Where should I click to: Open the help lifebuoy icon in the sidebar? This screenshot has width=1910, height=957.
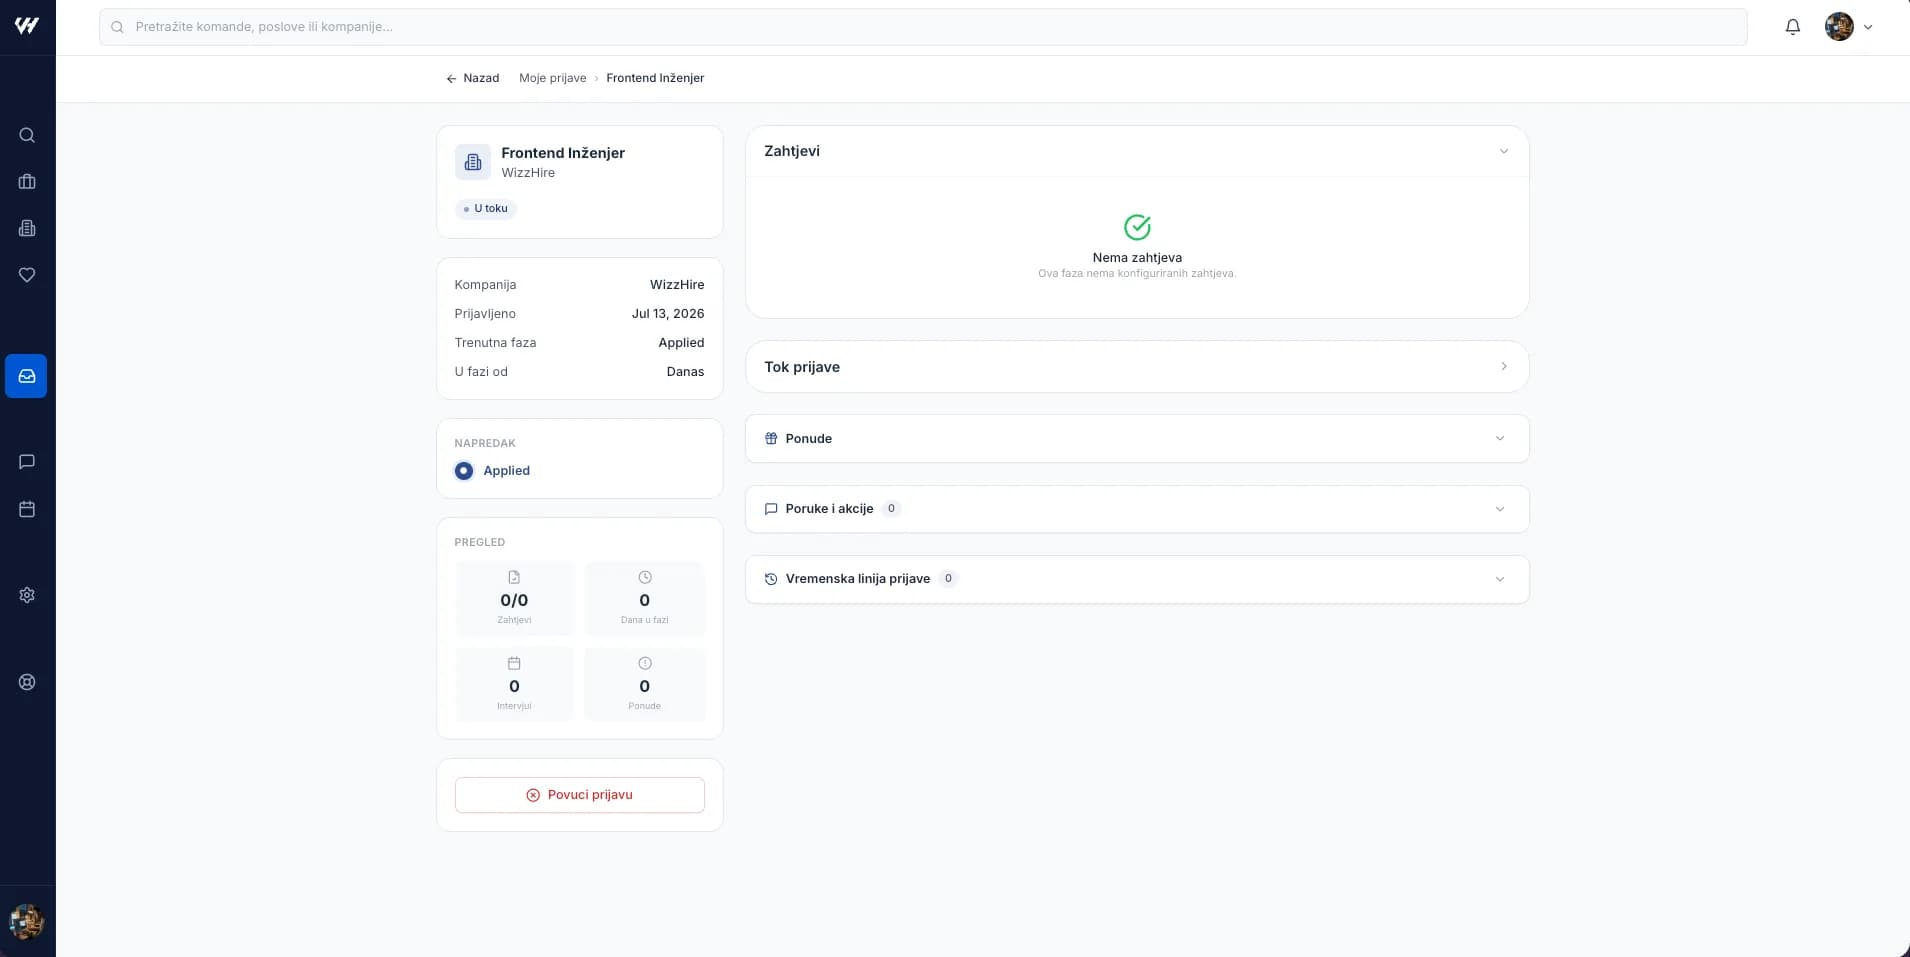pyautogui.click(x=27, y=682)
